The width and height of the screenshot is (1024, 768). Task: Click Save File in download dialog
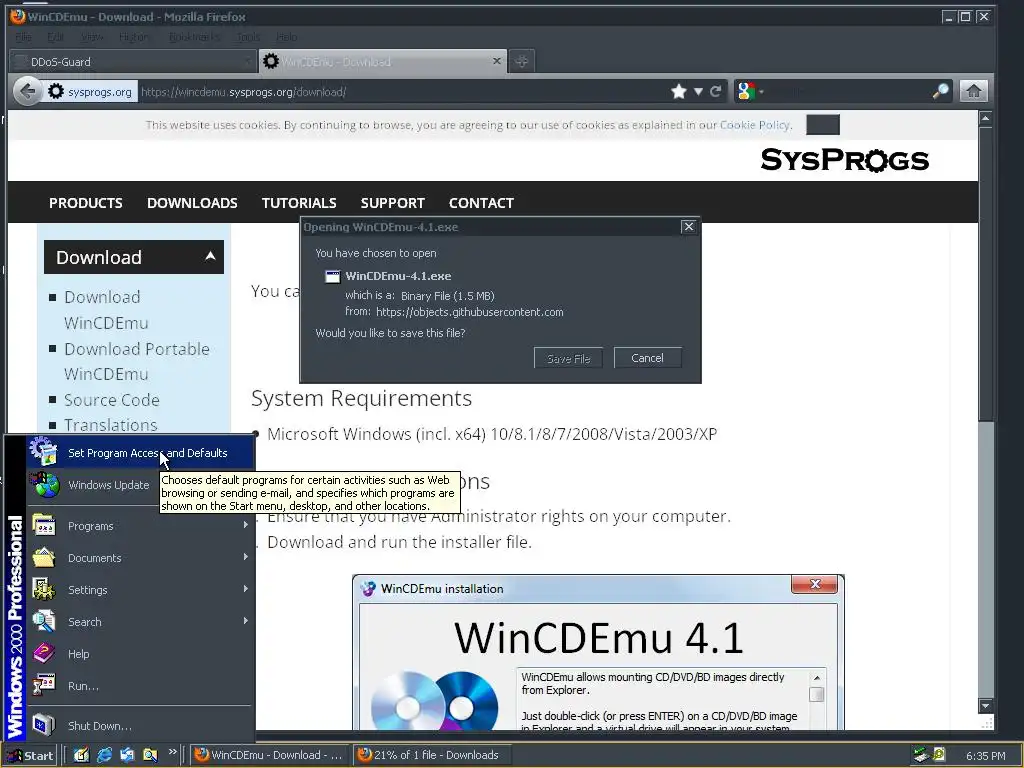[568, 359]
